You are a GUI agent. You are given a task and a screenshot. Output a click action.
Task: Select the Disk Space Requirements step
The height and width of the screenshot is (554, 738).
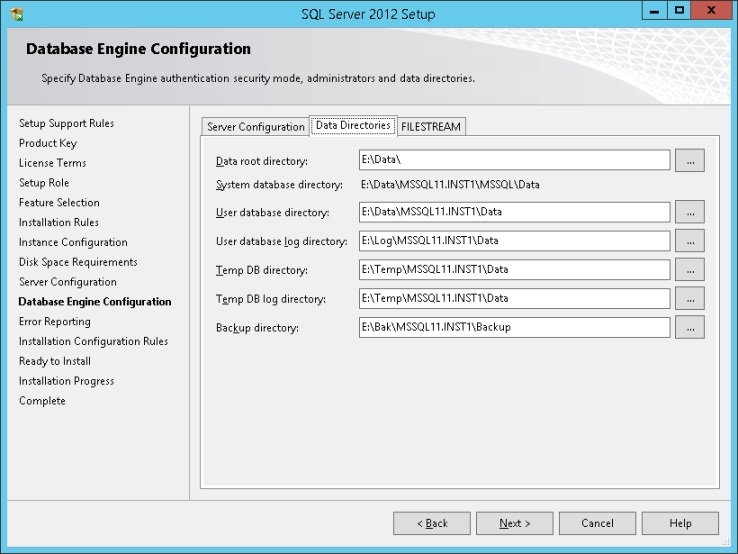[78, 262]
